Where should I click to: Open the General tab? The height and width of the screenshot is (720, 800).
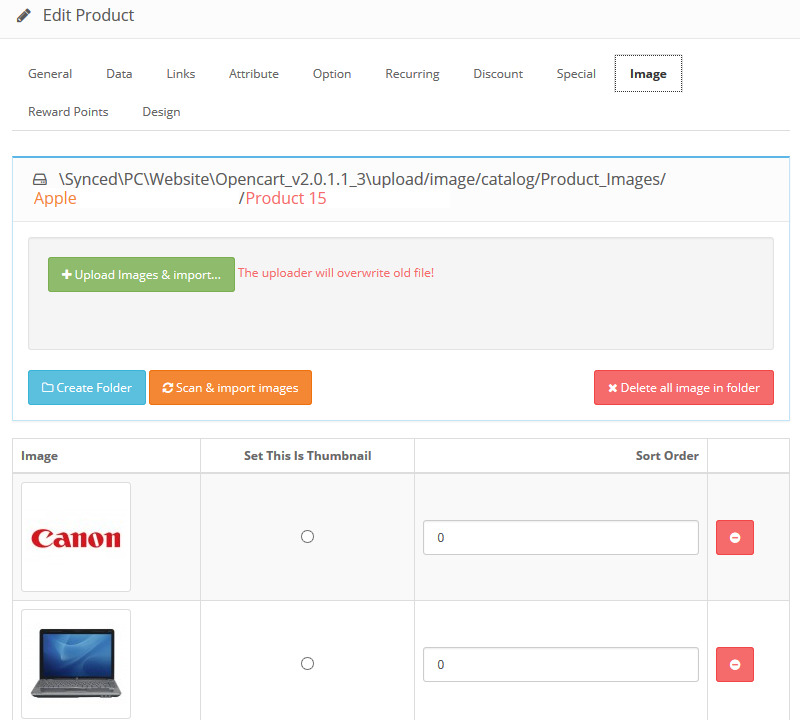pos(50,74)
